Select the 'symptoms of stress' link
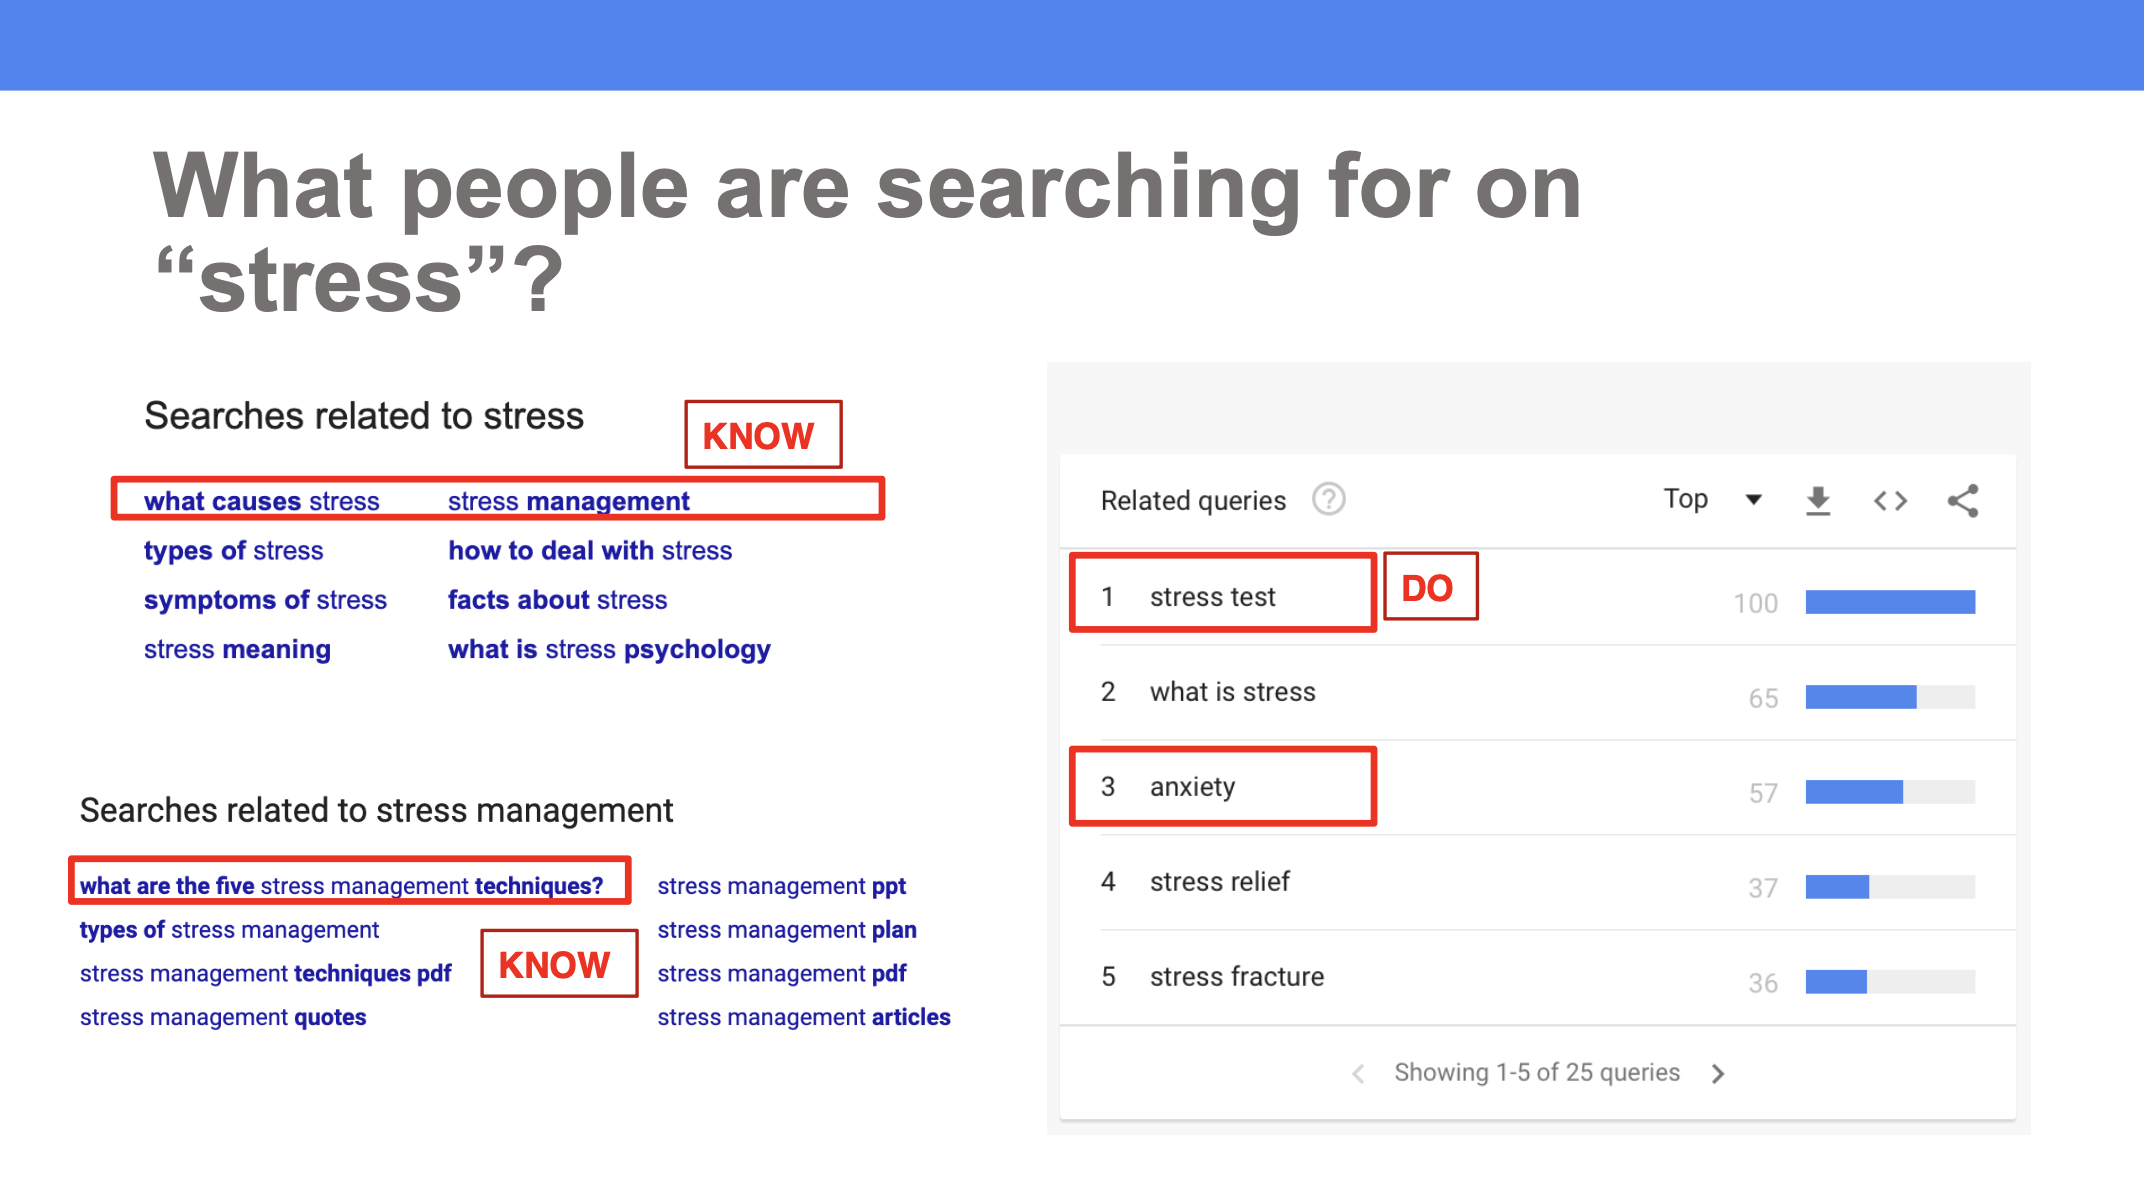Viewport: 2144px width, 1204px height. pyautogui.click(x=265, y=600)
